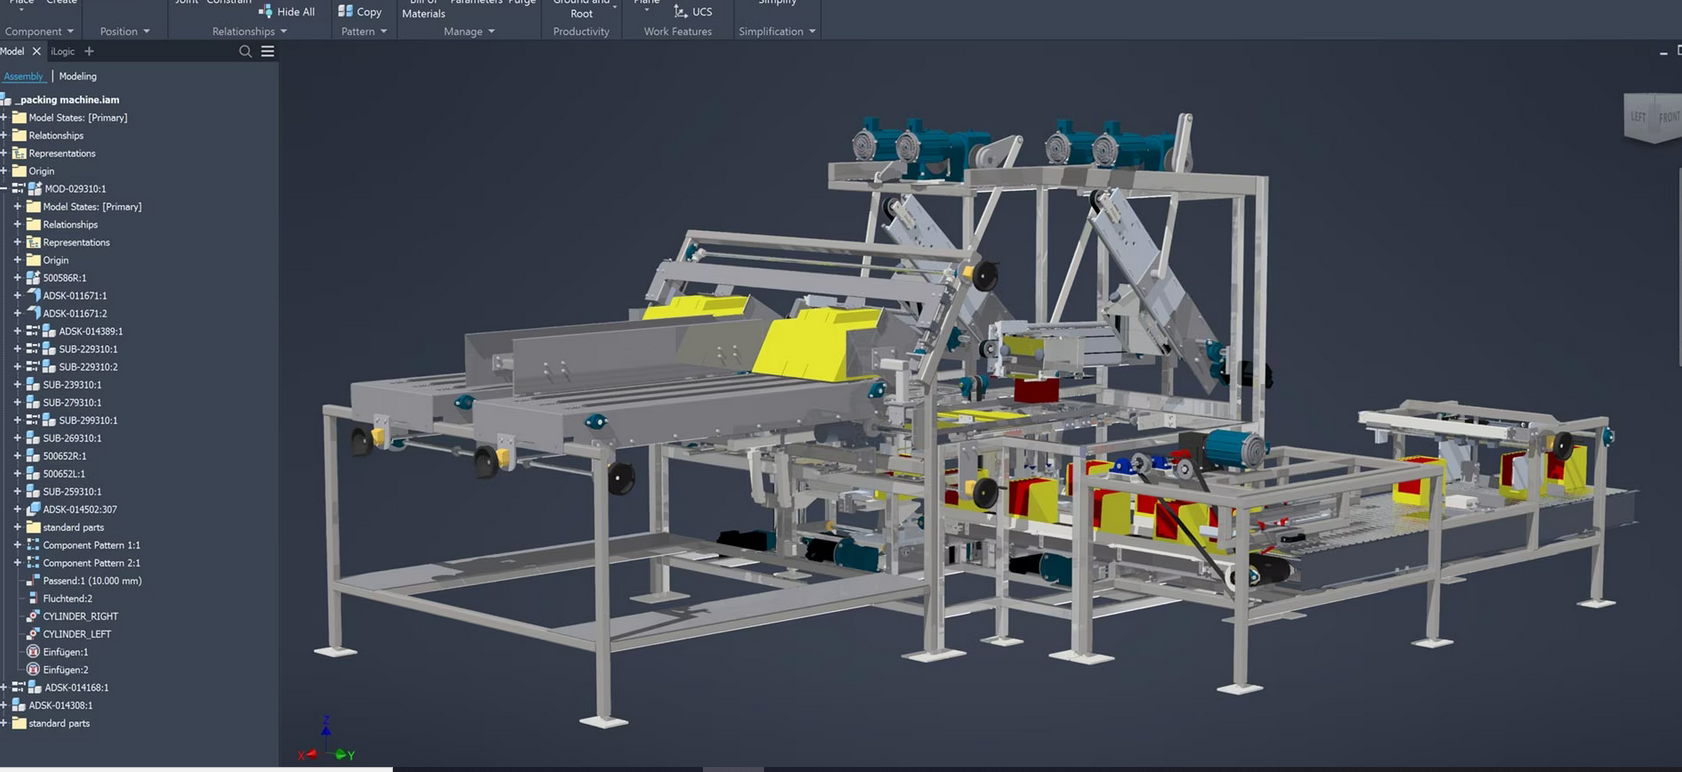This screenshot has width=1682, height=772.
Task: Open the browser panel hamburger menu
Action: [x=268, y=51]
